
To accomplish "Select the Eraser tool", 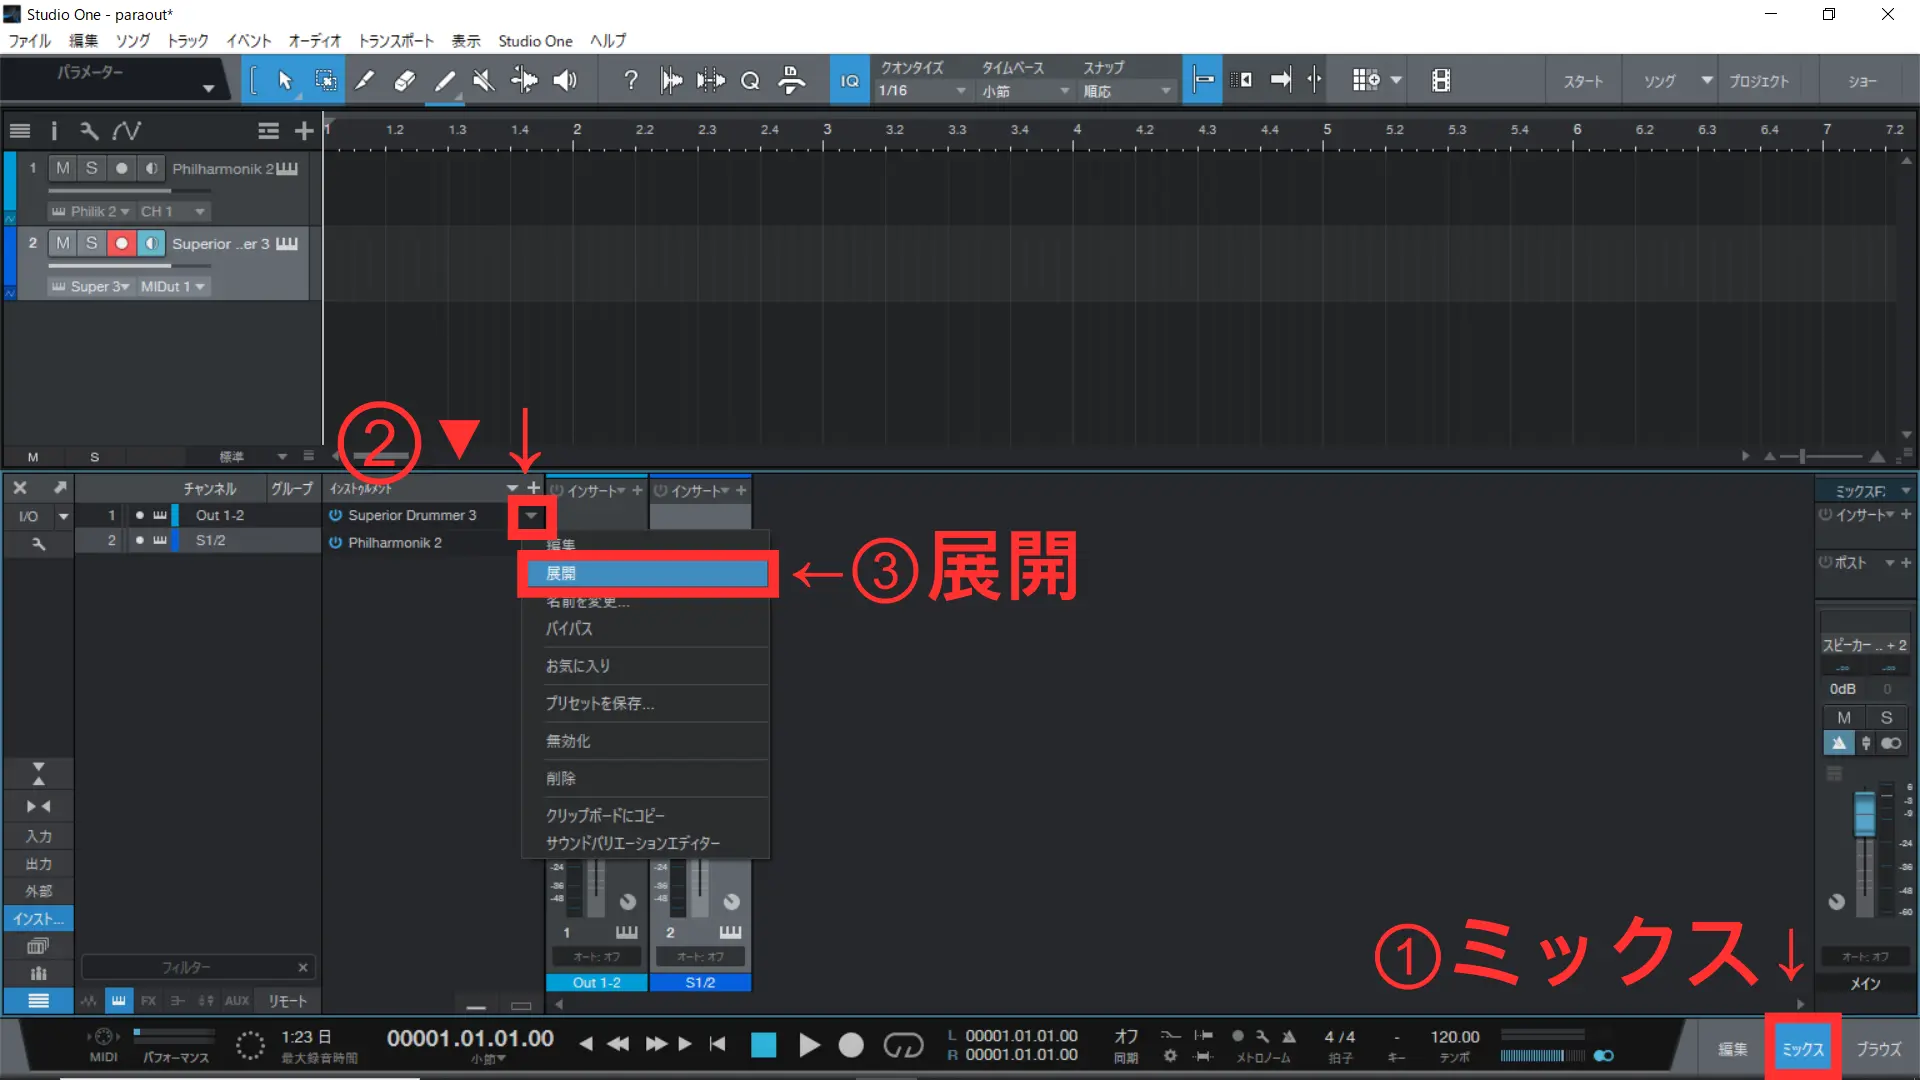I will [405, 81].
